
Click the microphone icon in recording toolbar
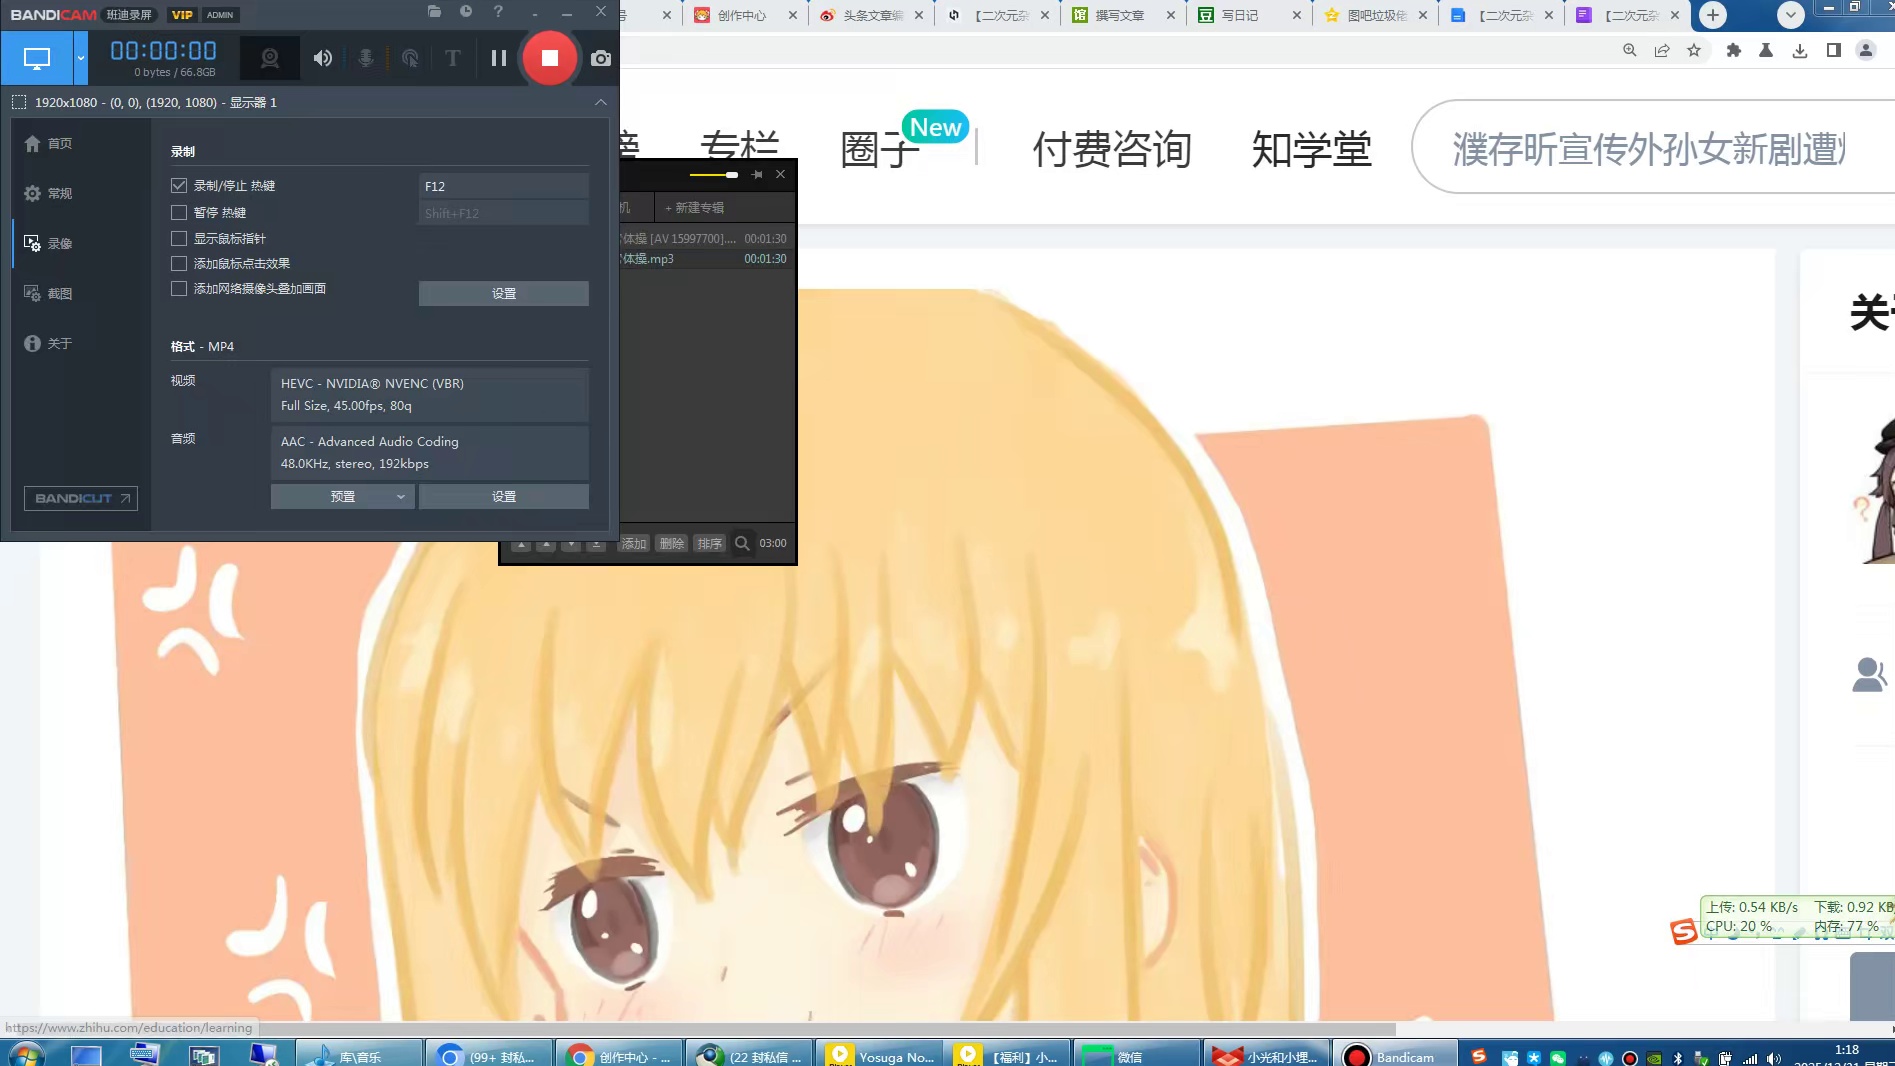click(x=366, y=58)
